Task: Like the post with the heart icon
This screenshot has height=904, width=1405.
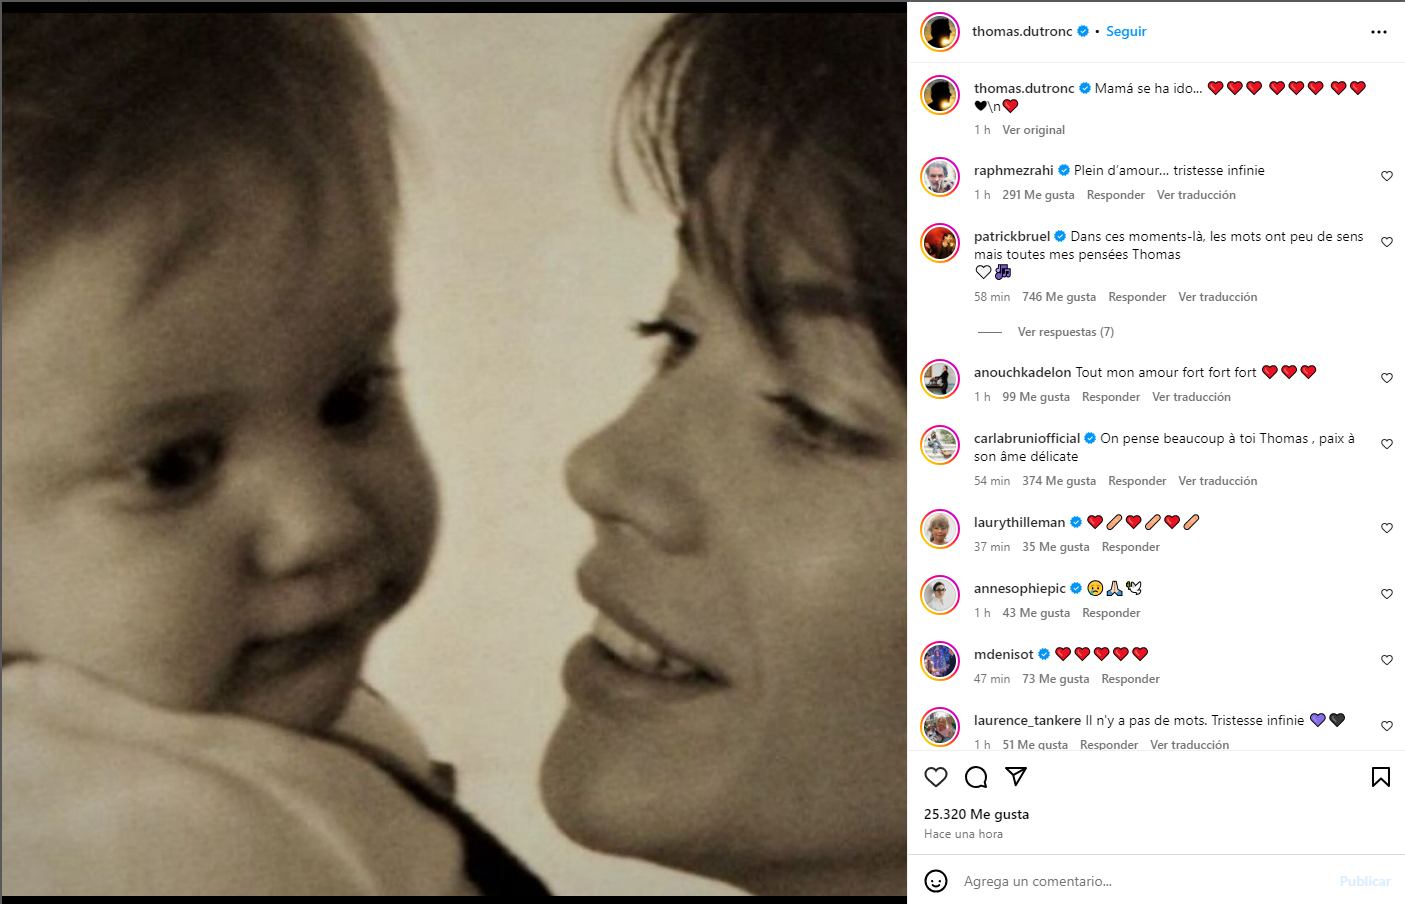Action: (936, 777)
